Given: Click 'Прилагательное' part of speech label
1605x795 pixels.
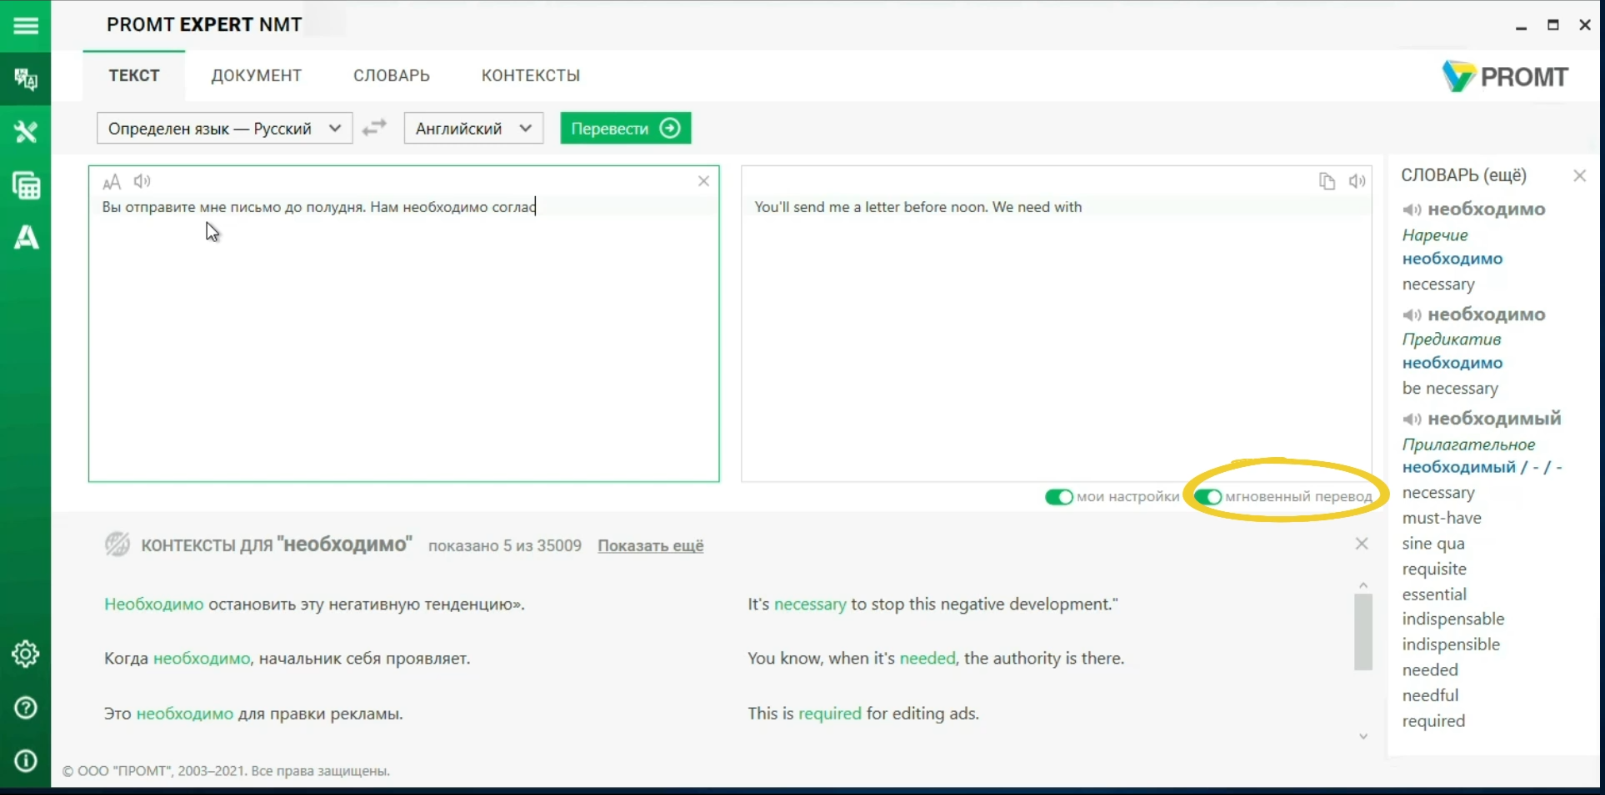Looking at the screenshot, I should (1468, 444).
